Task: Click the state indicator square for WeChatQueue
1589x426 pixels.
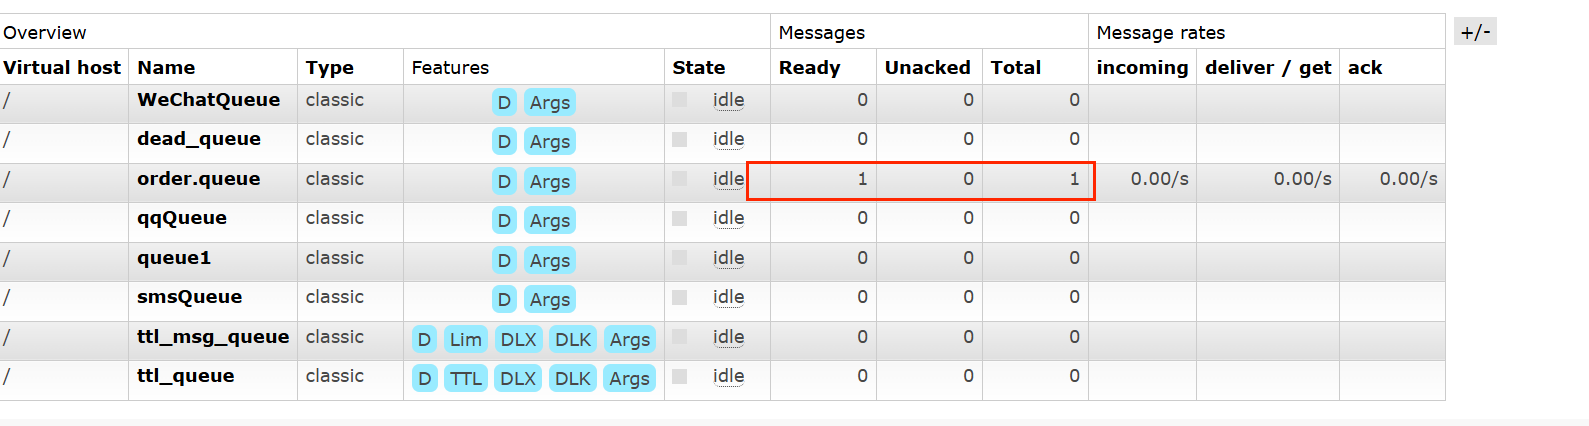Action: pos(680,100)
